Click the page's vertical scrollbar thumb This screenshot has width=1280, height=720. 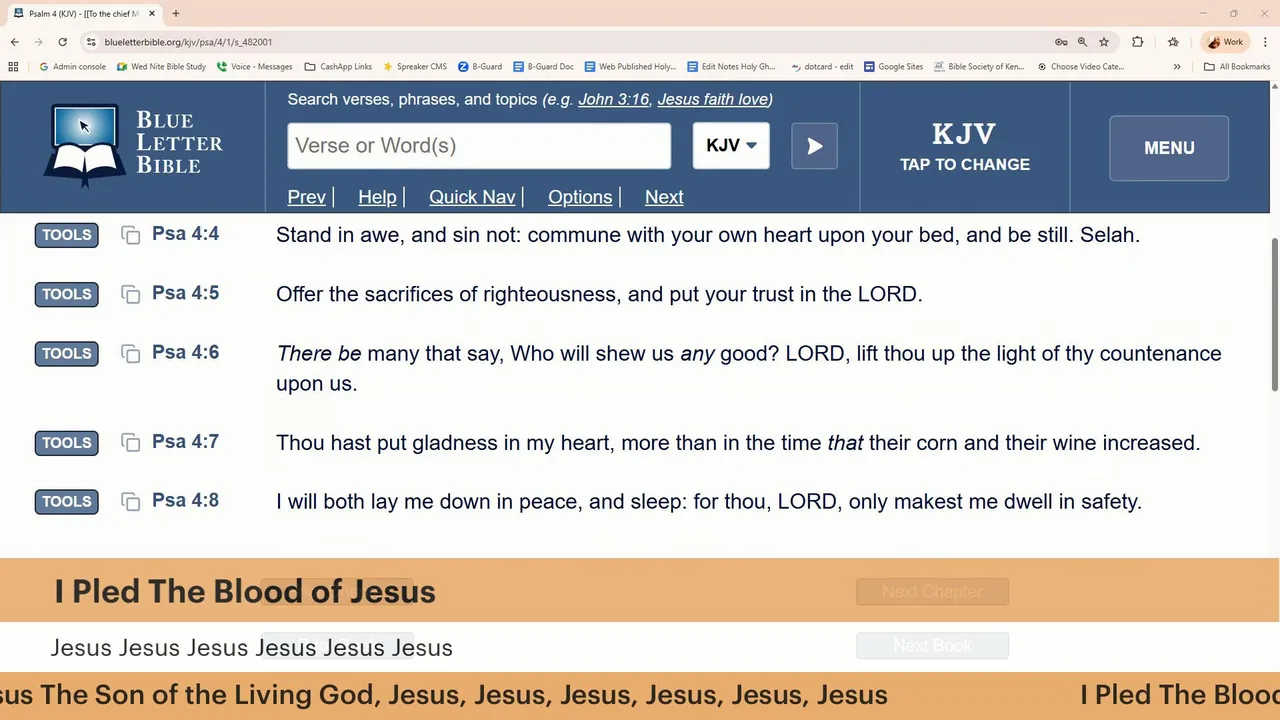(x=1274, y=315)
